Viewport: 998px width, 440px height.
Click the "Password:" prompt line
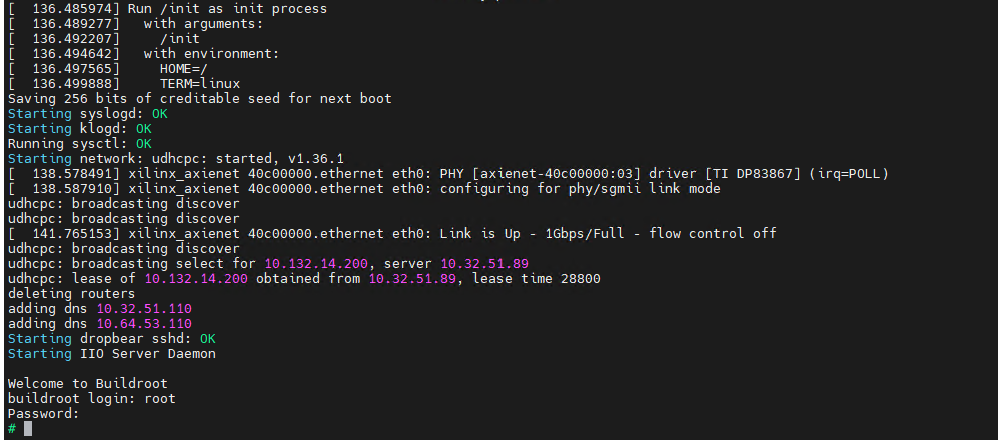[x=43, y=413]
